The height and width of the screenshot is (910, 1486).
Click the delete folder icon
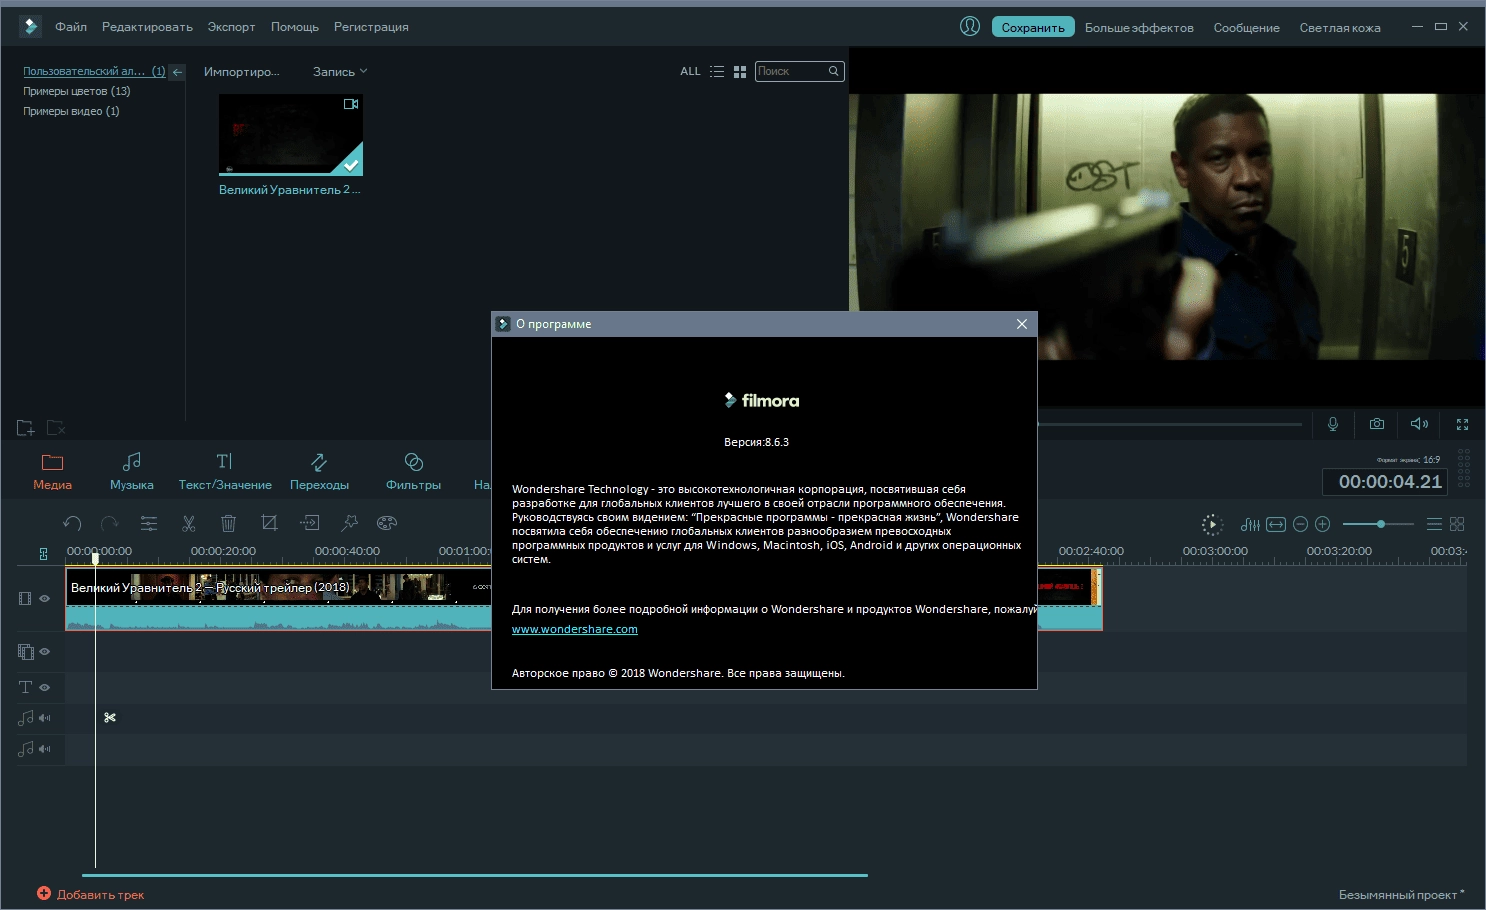56,428
